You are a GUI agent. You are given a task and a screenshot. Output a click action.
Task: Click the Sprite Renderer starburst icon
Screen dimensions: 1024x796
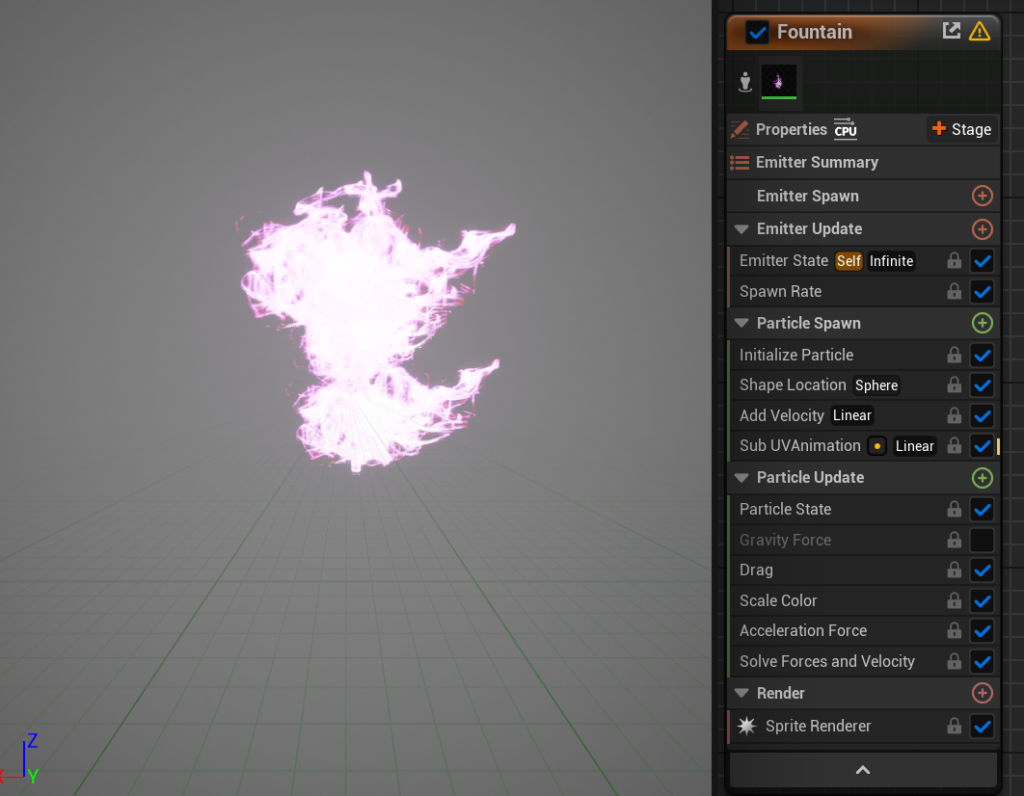tap(747, 726)
